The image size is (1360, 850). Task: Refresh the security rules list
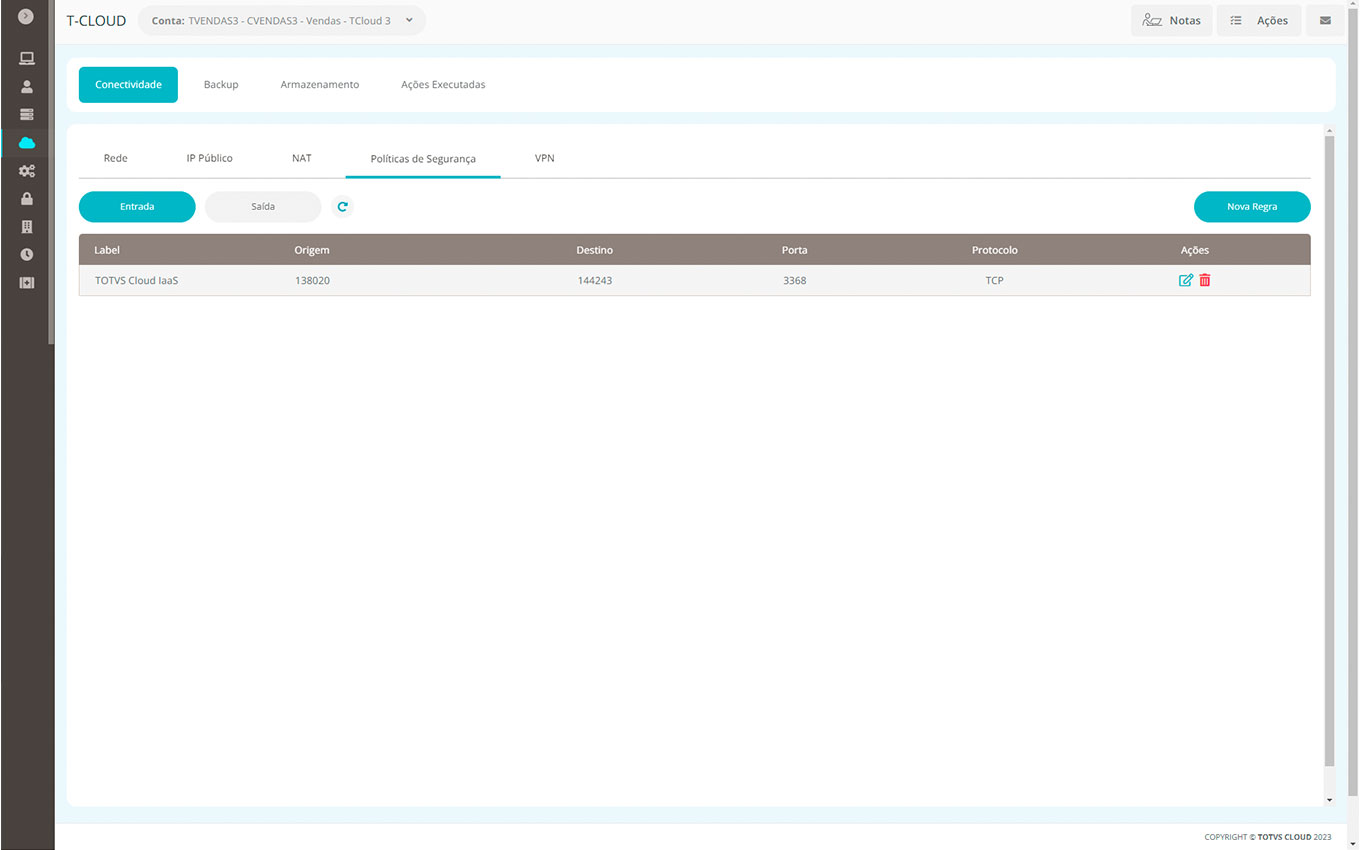pyautogui.click(x=342, y=207)
